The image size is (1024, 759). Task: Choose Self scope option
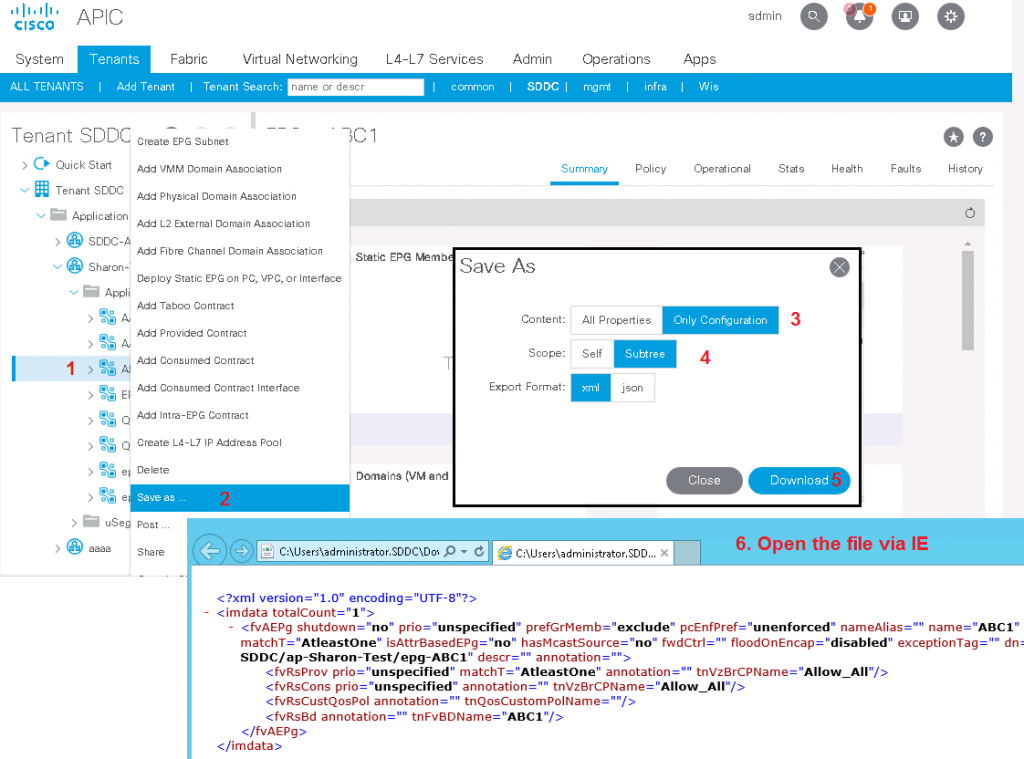(x=592, y=354)
